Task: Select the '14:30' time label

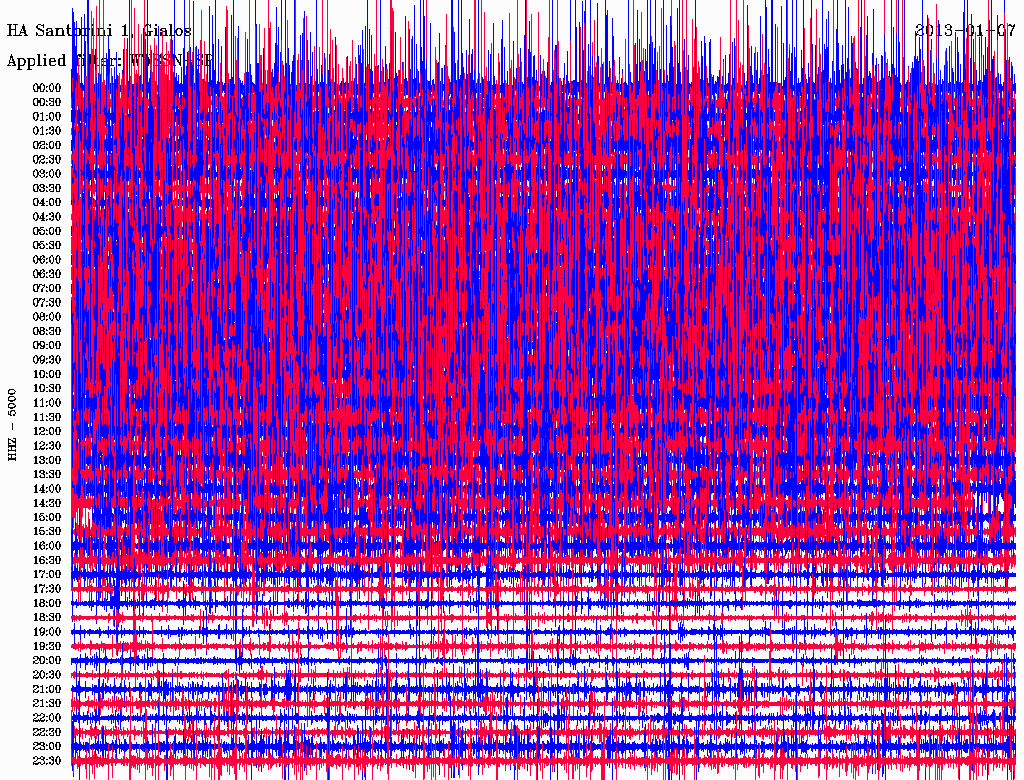Action: click(47, 504)
